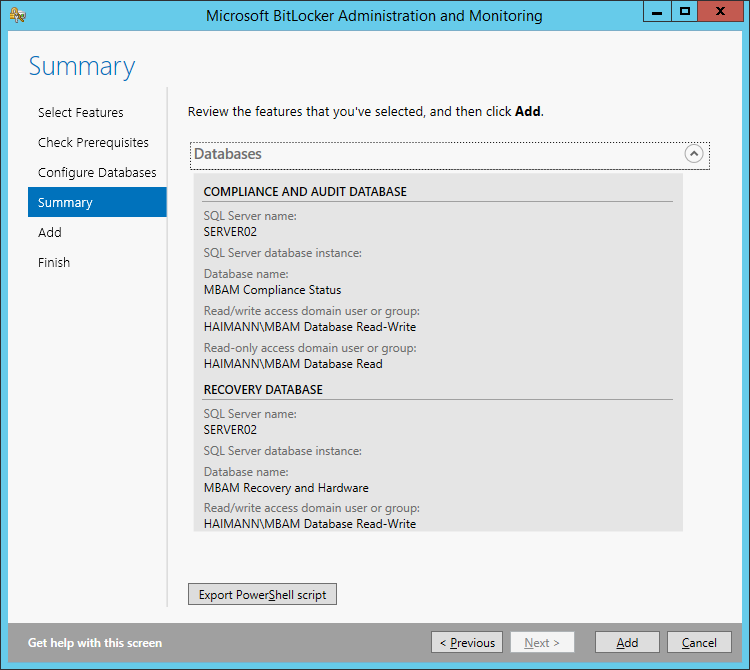Collapse the Databases section chevron
The width and height of the screenshot is (750, 670).
click(694, 154)
